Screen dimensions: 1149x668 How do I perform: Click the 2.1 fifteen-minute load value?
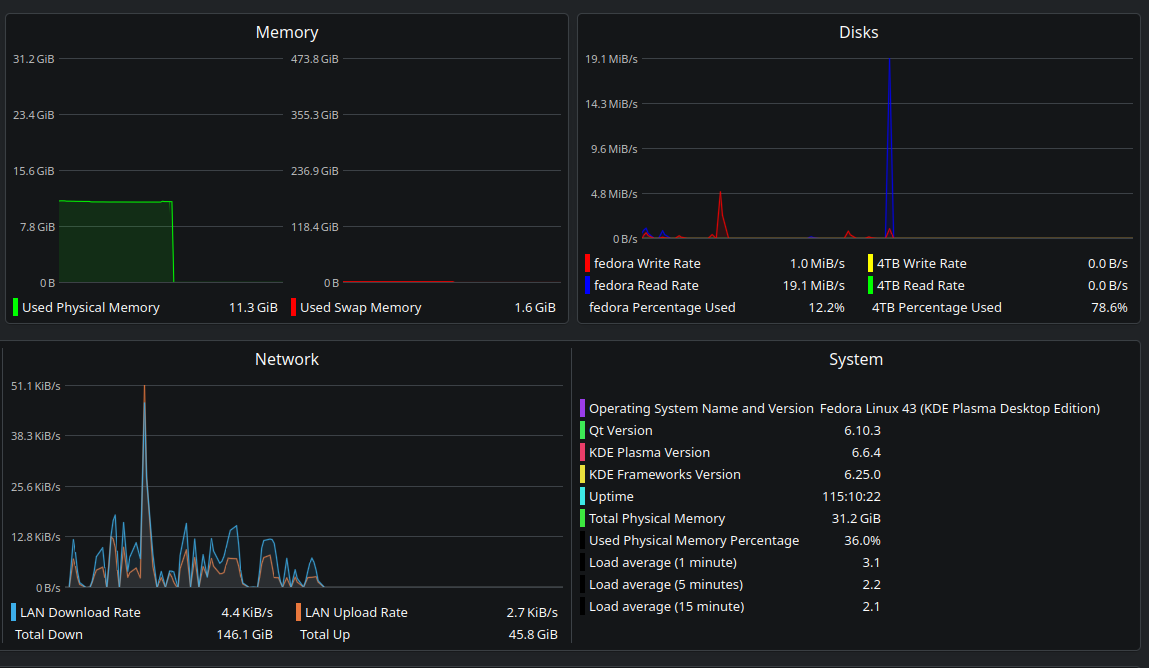[x=871, y=606]
